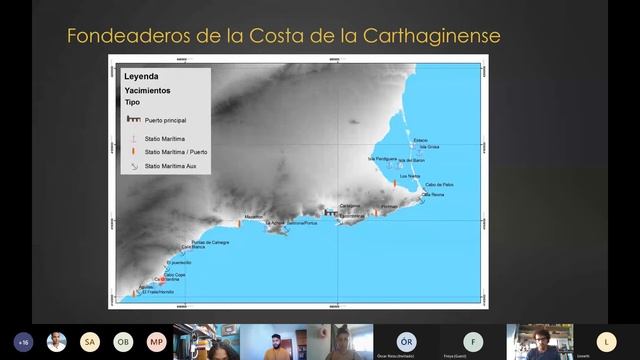Viewport: 640px width, 360px height.
Task: Select the F participant avatar
Action: [x=473, y=342]
